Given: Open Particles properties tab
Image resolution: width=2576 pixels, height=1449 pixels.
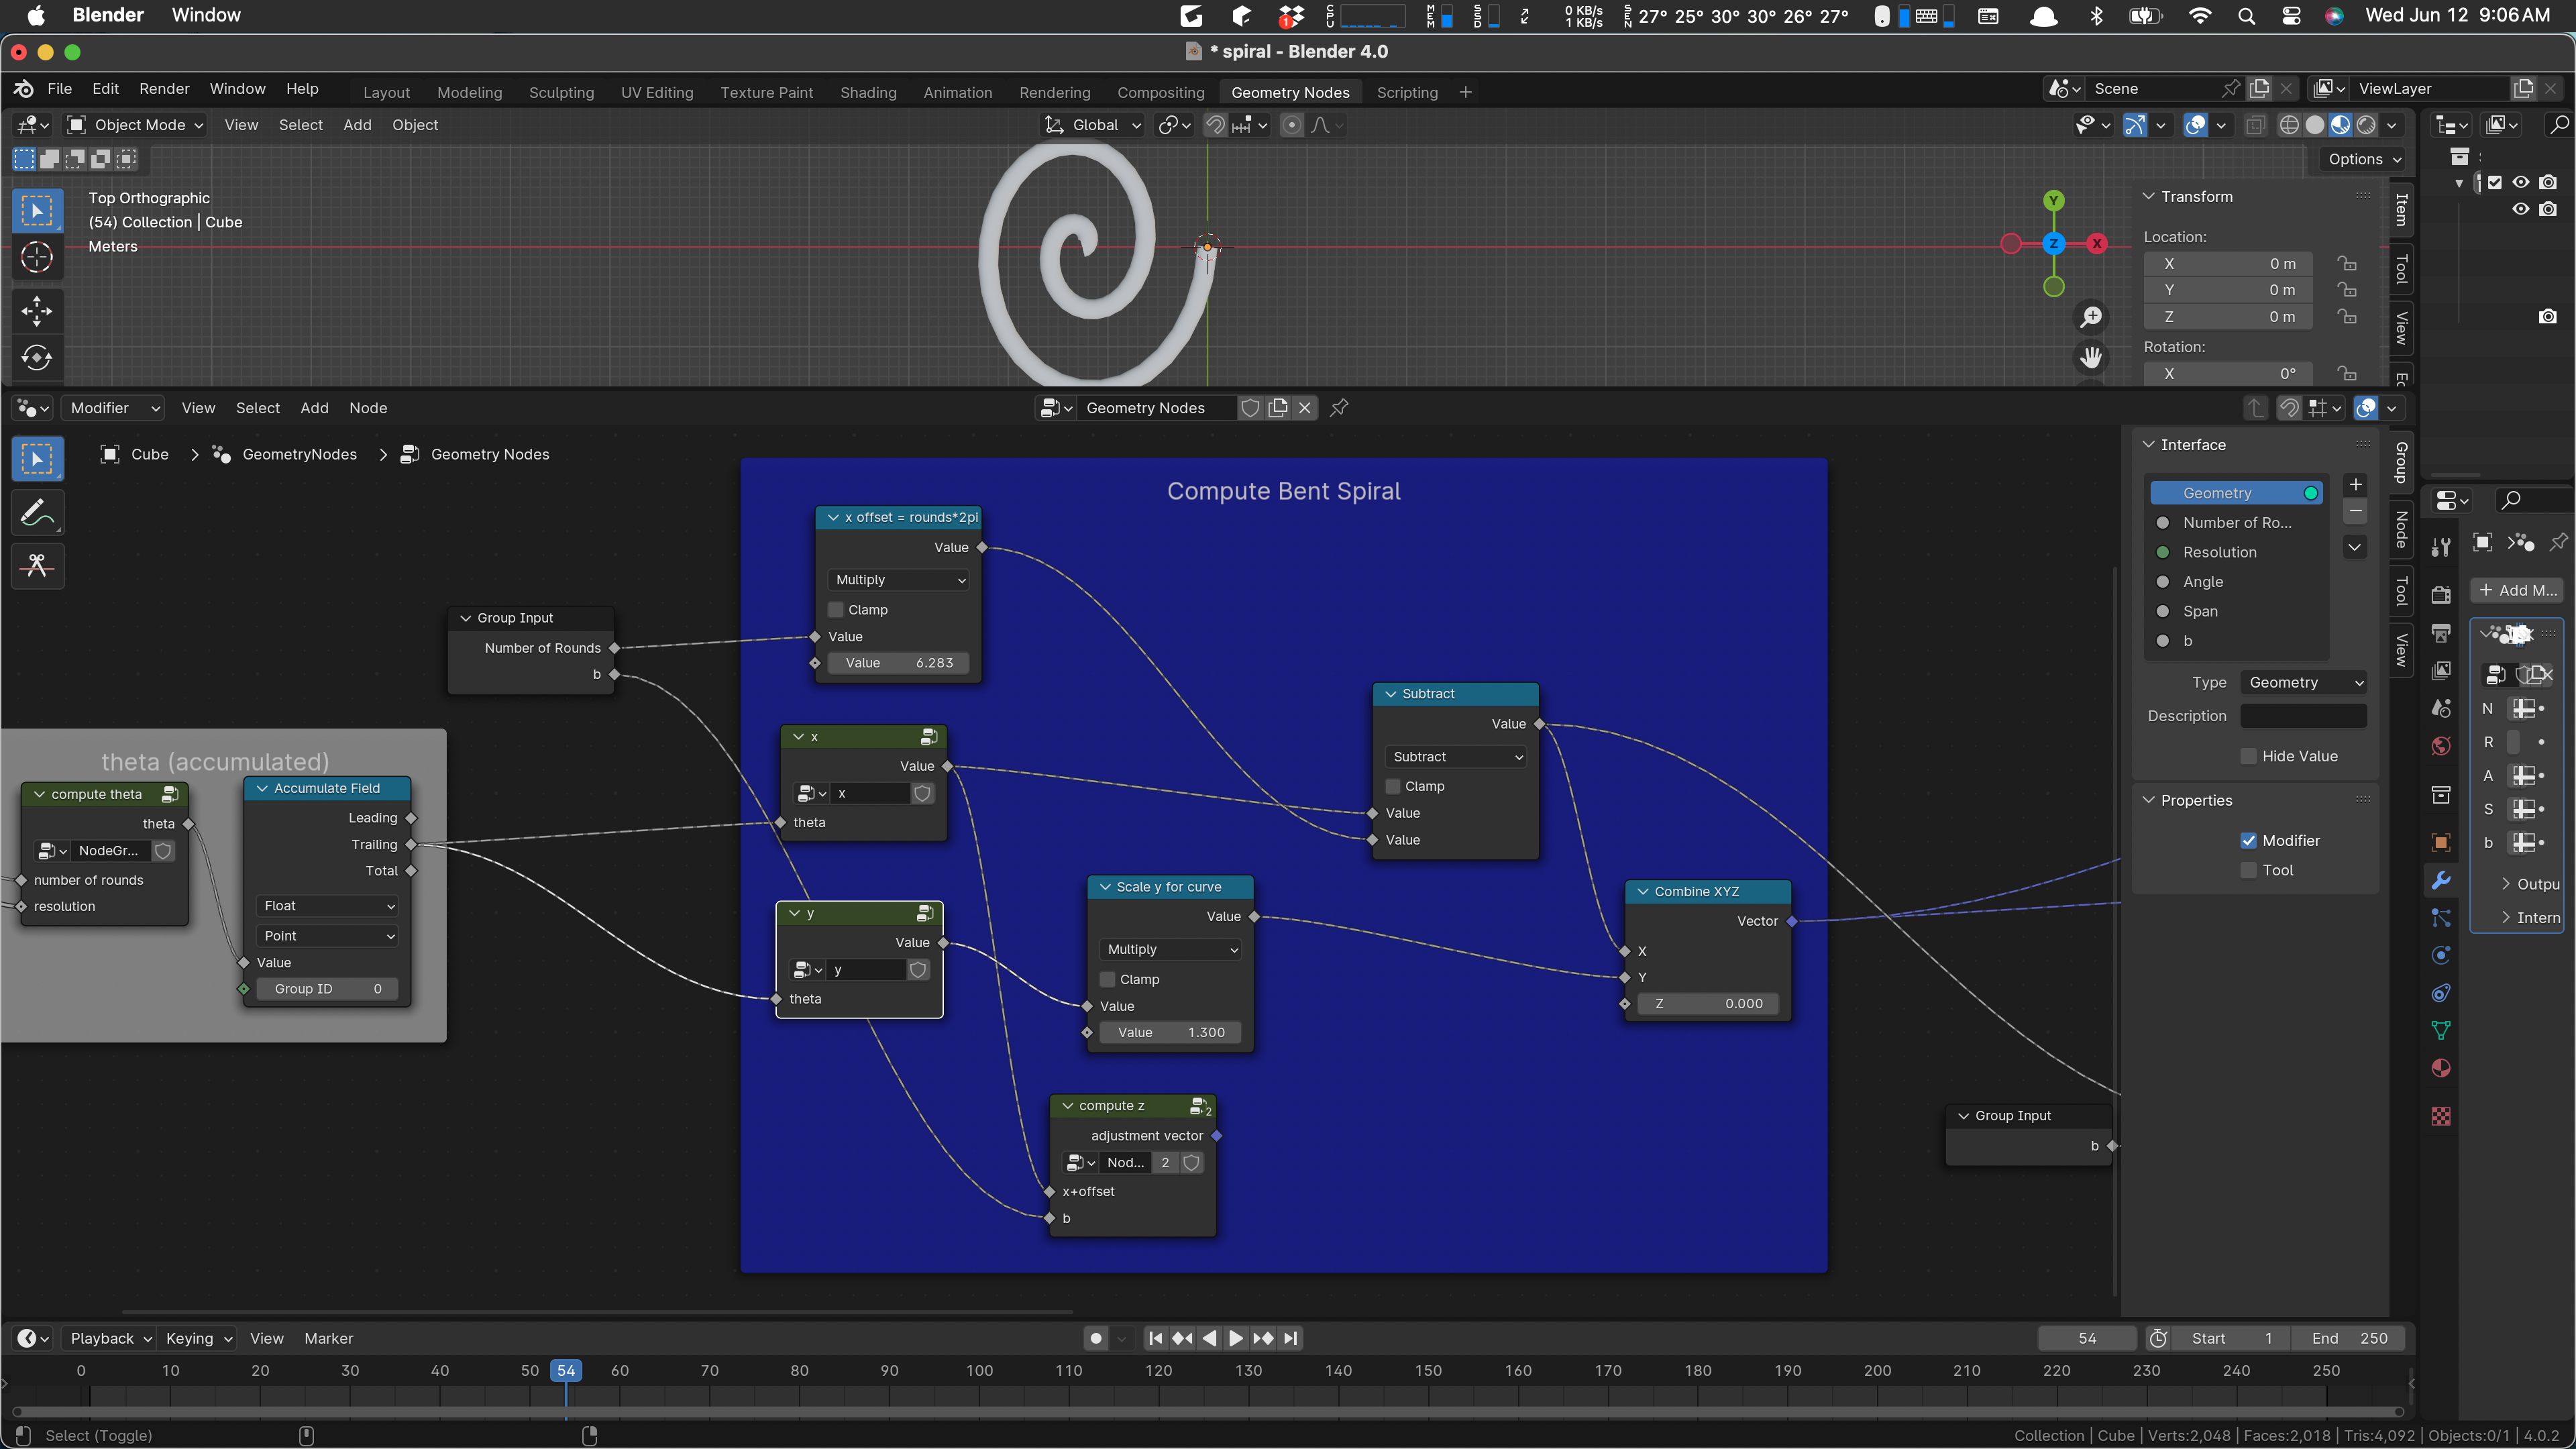Looking at the screenshot, I should coord(2441,918).
